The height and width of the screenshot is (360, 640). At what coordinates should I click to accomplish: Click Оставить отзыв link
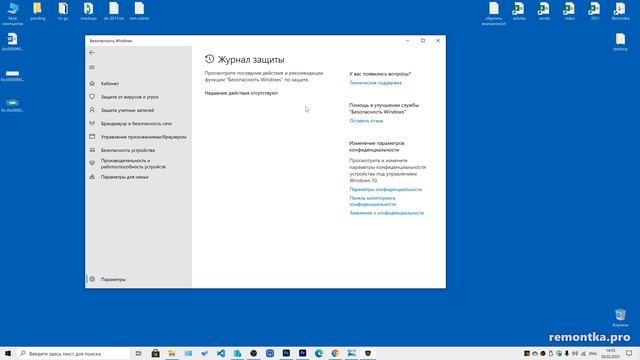(x=366, y=121)
